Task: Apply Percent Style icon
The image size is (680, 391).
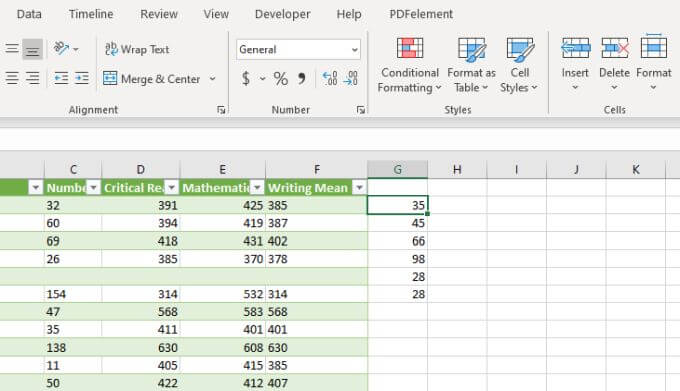Action: [281, 78]
